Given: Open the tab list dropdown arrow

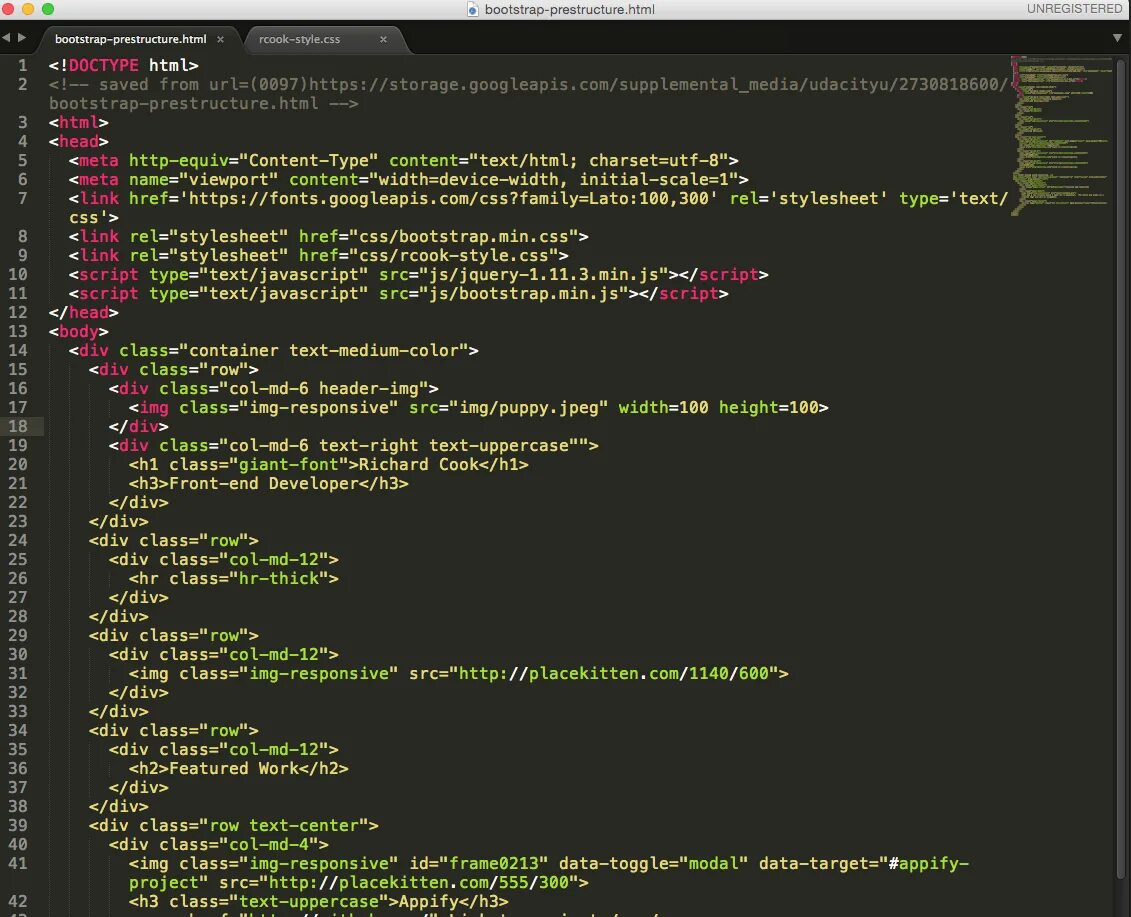Looking at the screenshot, I should 1117,38.
